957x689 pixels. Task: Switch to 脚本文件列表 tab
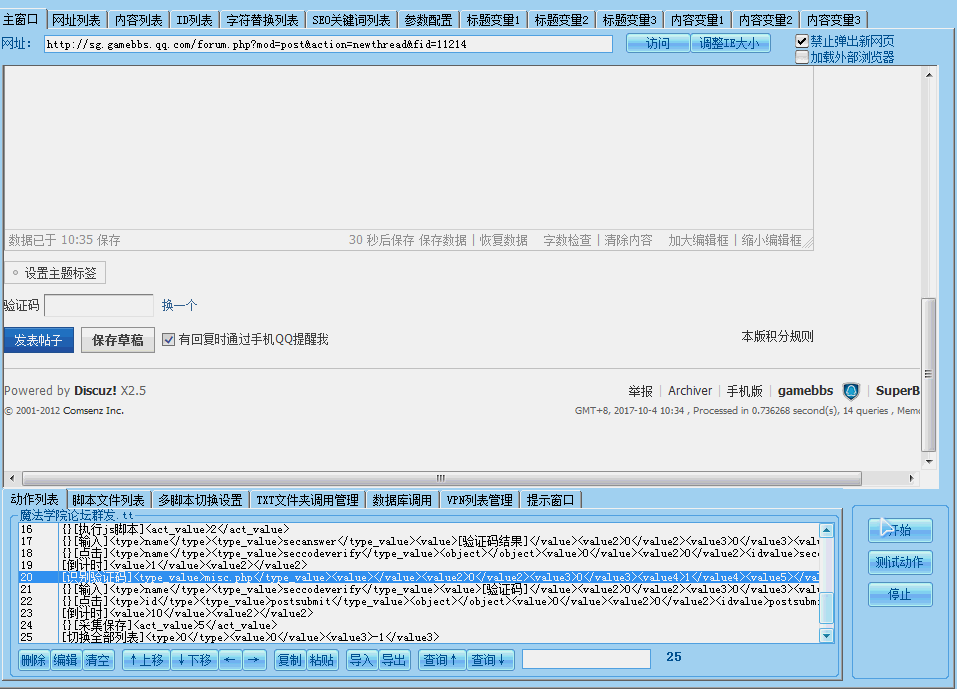(x=108, y=500)
